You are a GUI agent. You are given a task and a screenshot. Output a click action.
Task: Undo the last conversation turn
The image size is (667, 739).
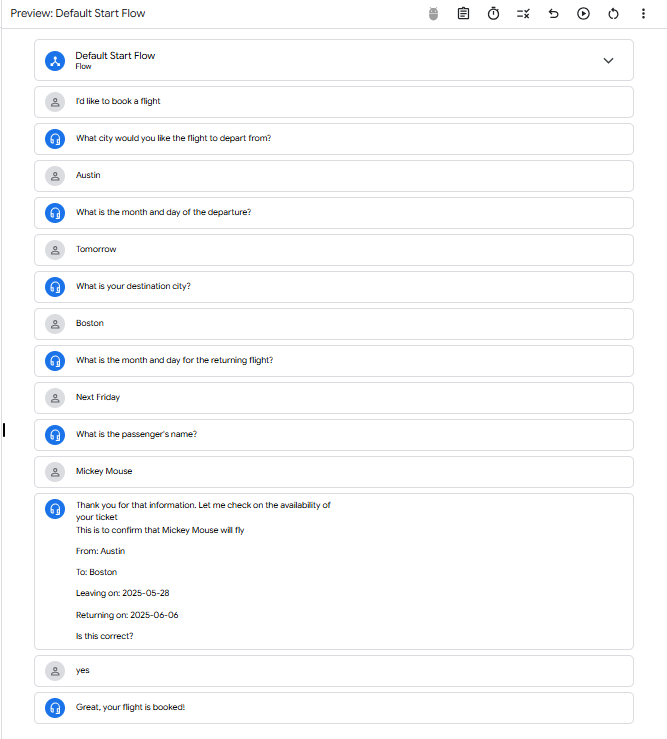point(553,13)
